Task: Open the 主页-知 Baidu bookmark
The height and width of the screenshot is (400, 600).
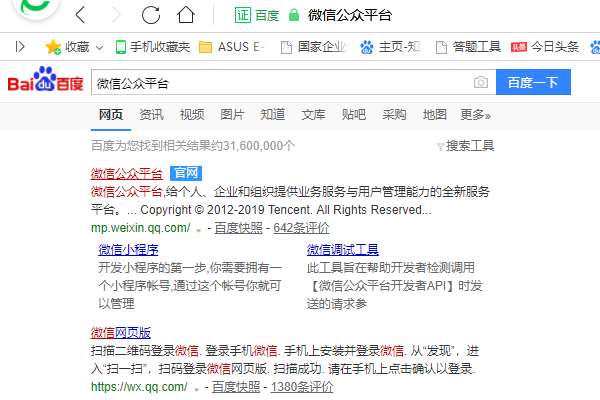Action: tap(390, 47)
